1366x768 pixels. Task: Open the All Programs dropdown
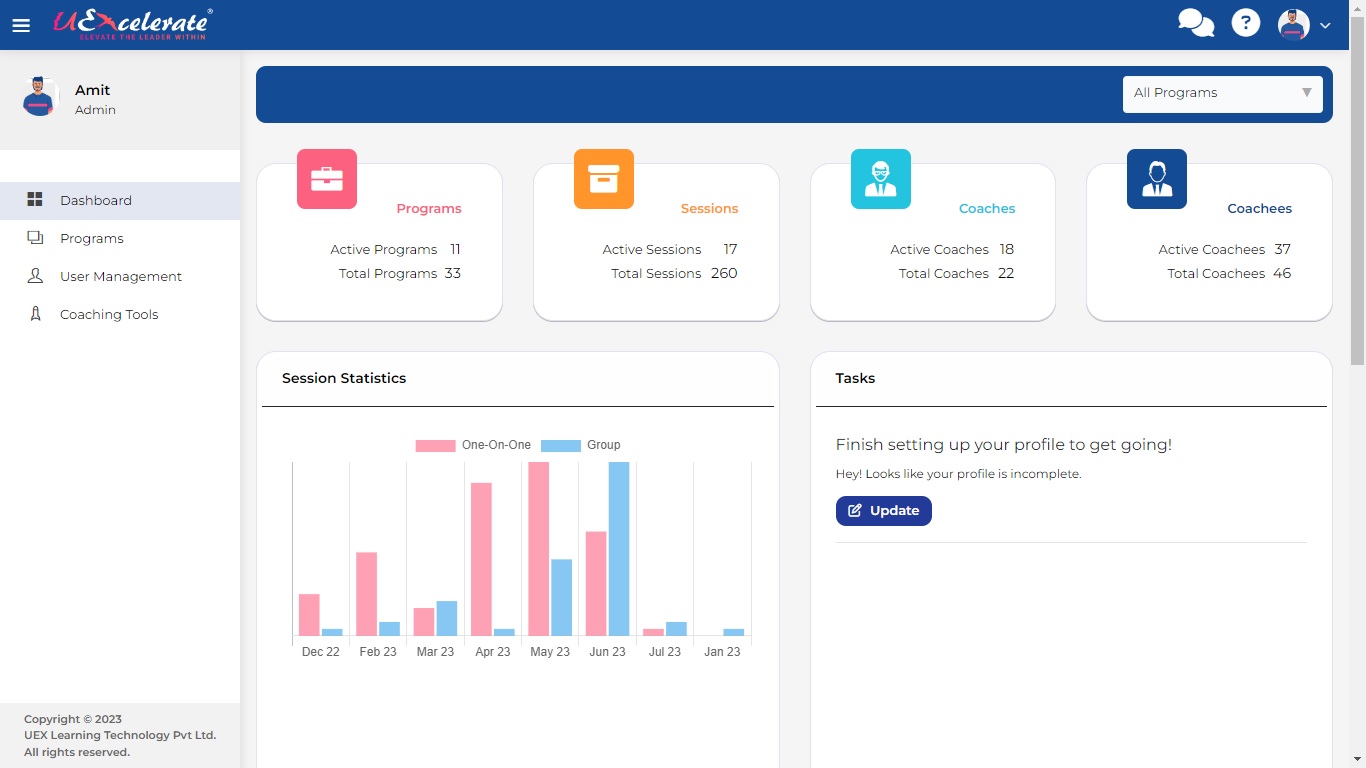1222,93
